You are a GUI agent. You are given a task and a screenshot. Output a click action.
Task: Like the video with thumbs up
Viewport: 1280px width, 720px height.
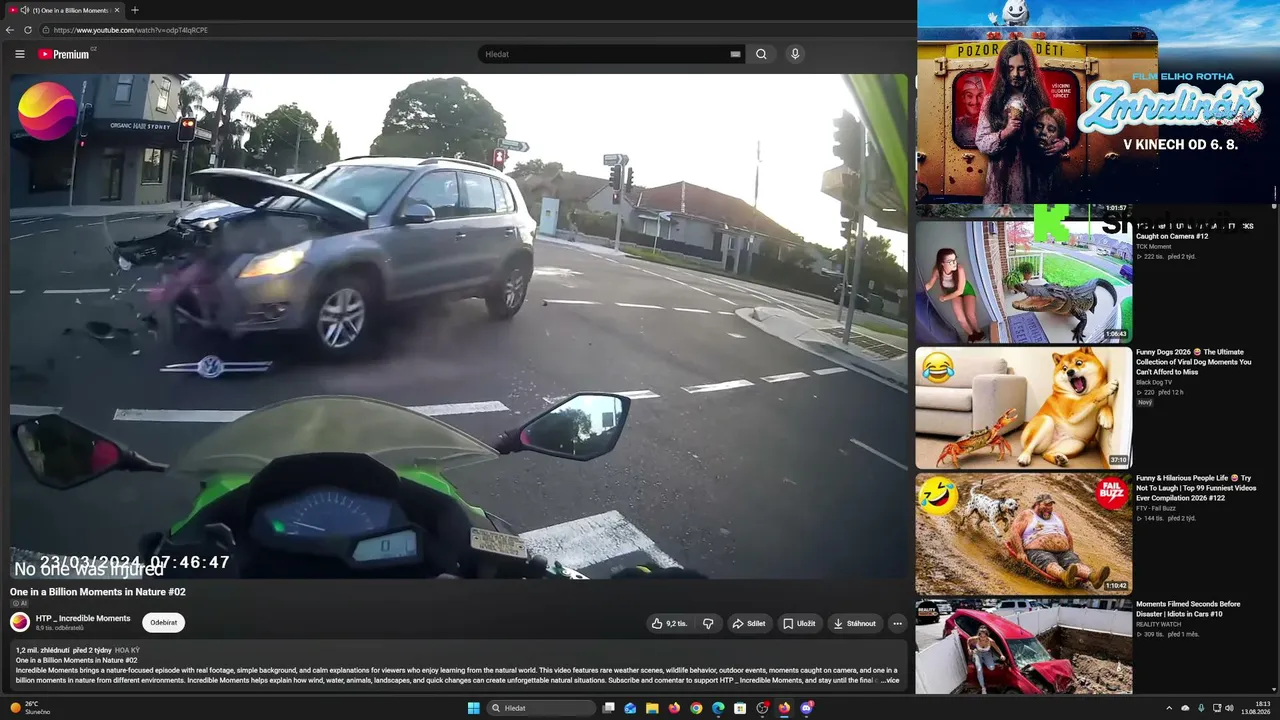click(x=669, y=623)
